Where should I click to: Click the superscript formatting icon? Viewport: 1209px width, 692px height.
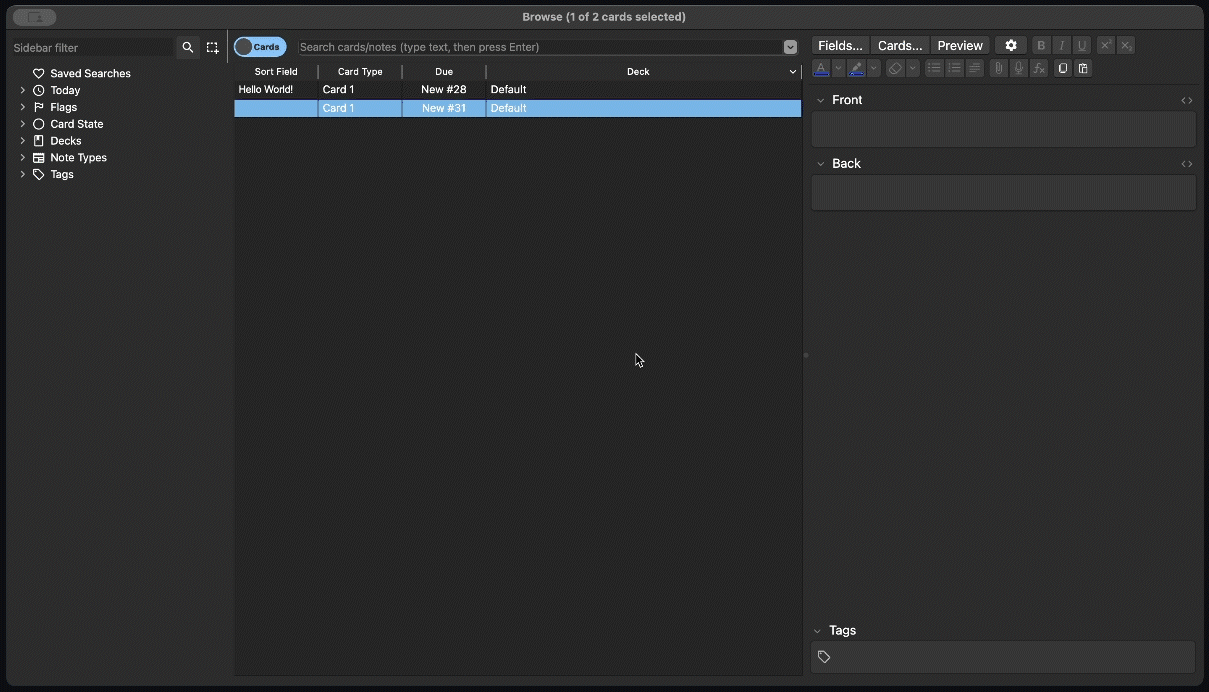pyautogui.click(x=1105, y=46)
